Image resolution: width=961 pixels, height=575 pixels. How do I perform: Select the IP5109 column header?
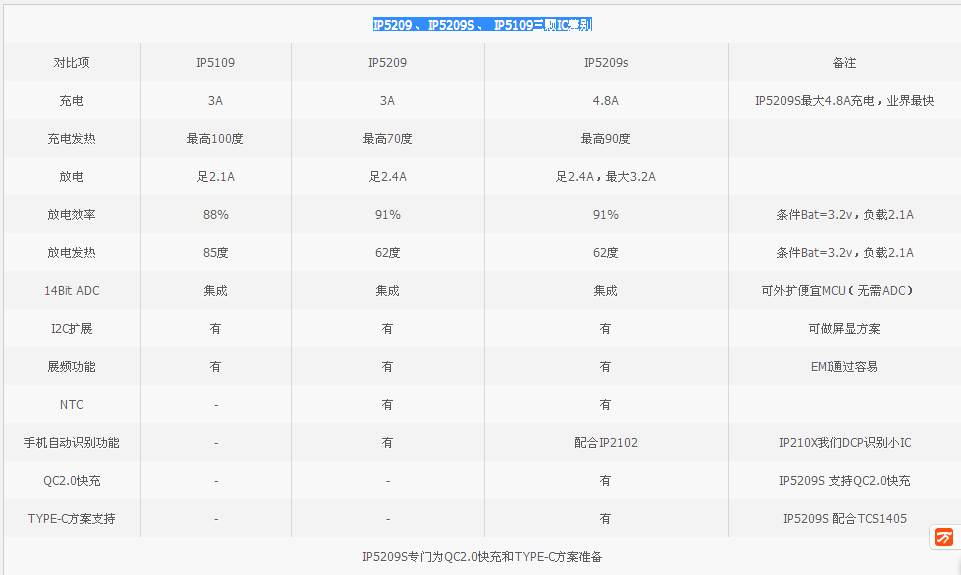point(215,63)
